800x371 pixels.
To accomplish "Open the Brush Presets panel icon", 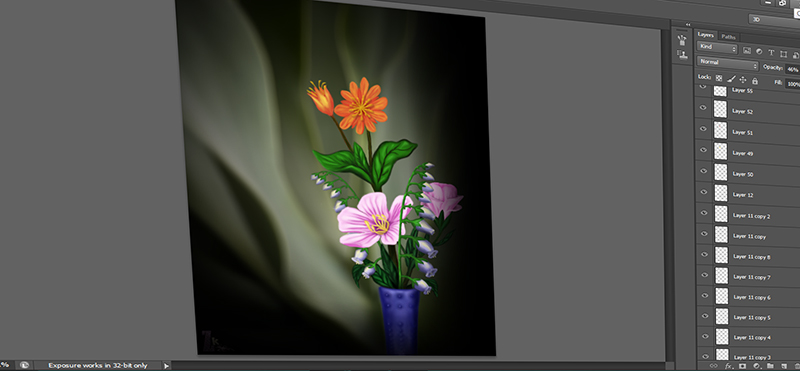I will click(682, 40).
